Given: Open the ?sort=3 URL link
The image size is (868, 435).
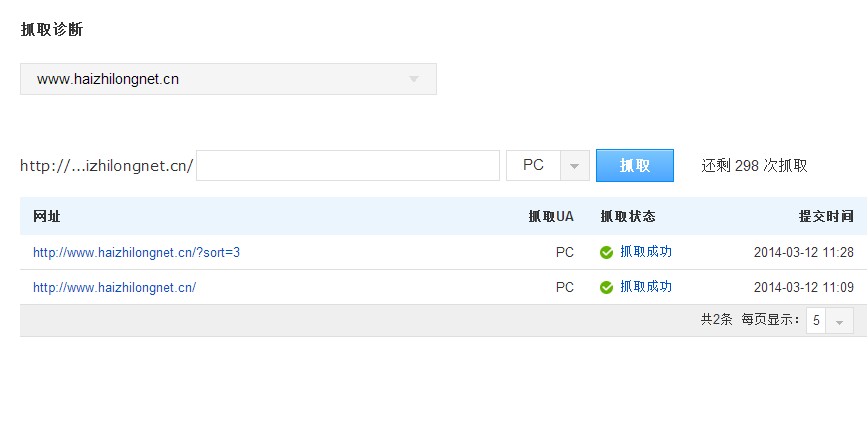Looking at the screenshot, I should [x=136, y=252].
